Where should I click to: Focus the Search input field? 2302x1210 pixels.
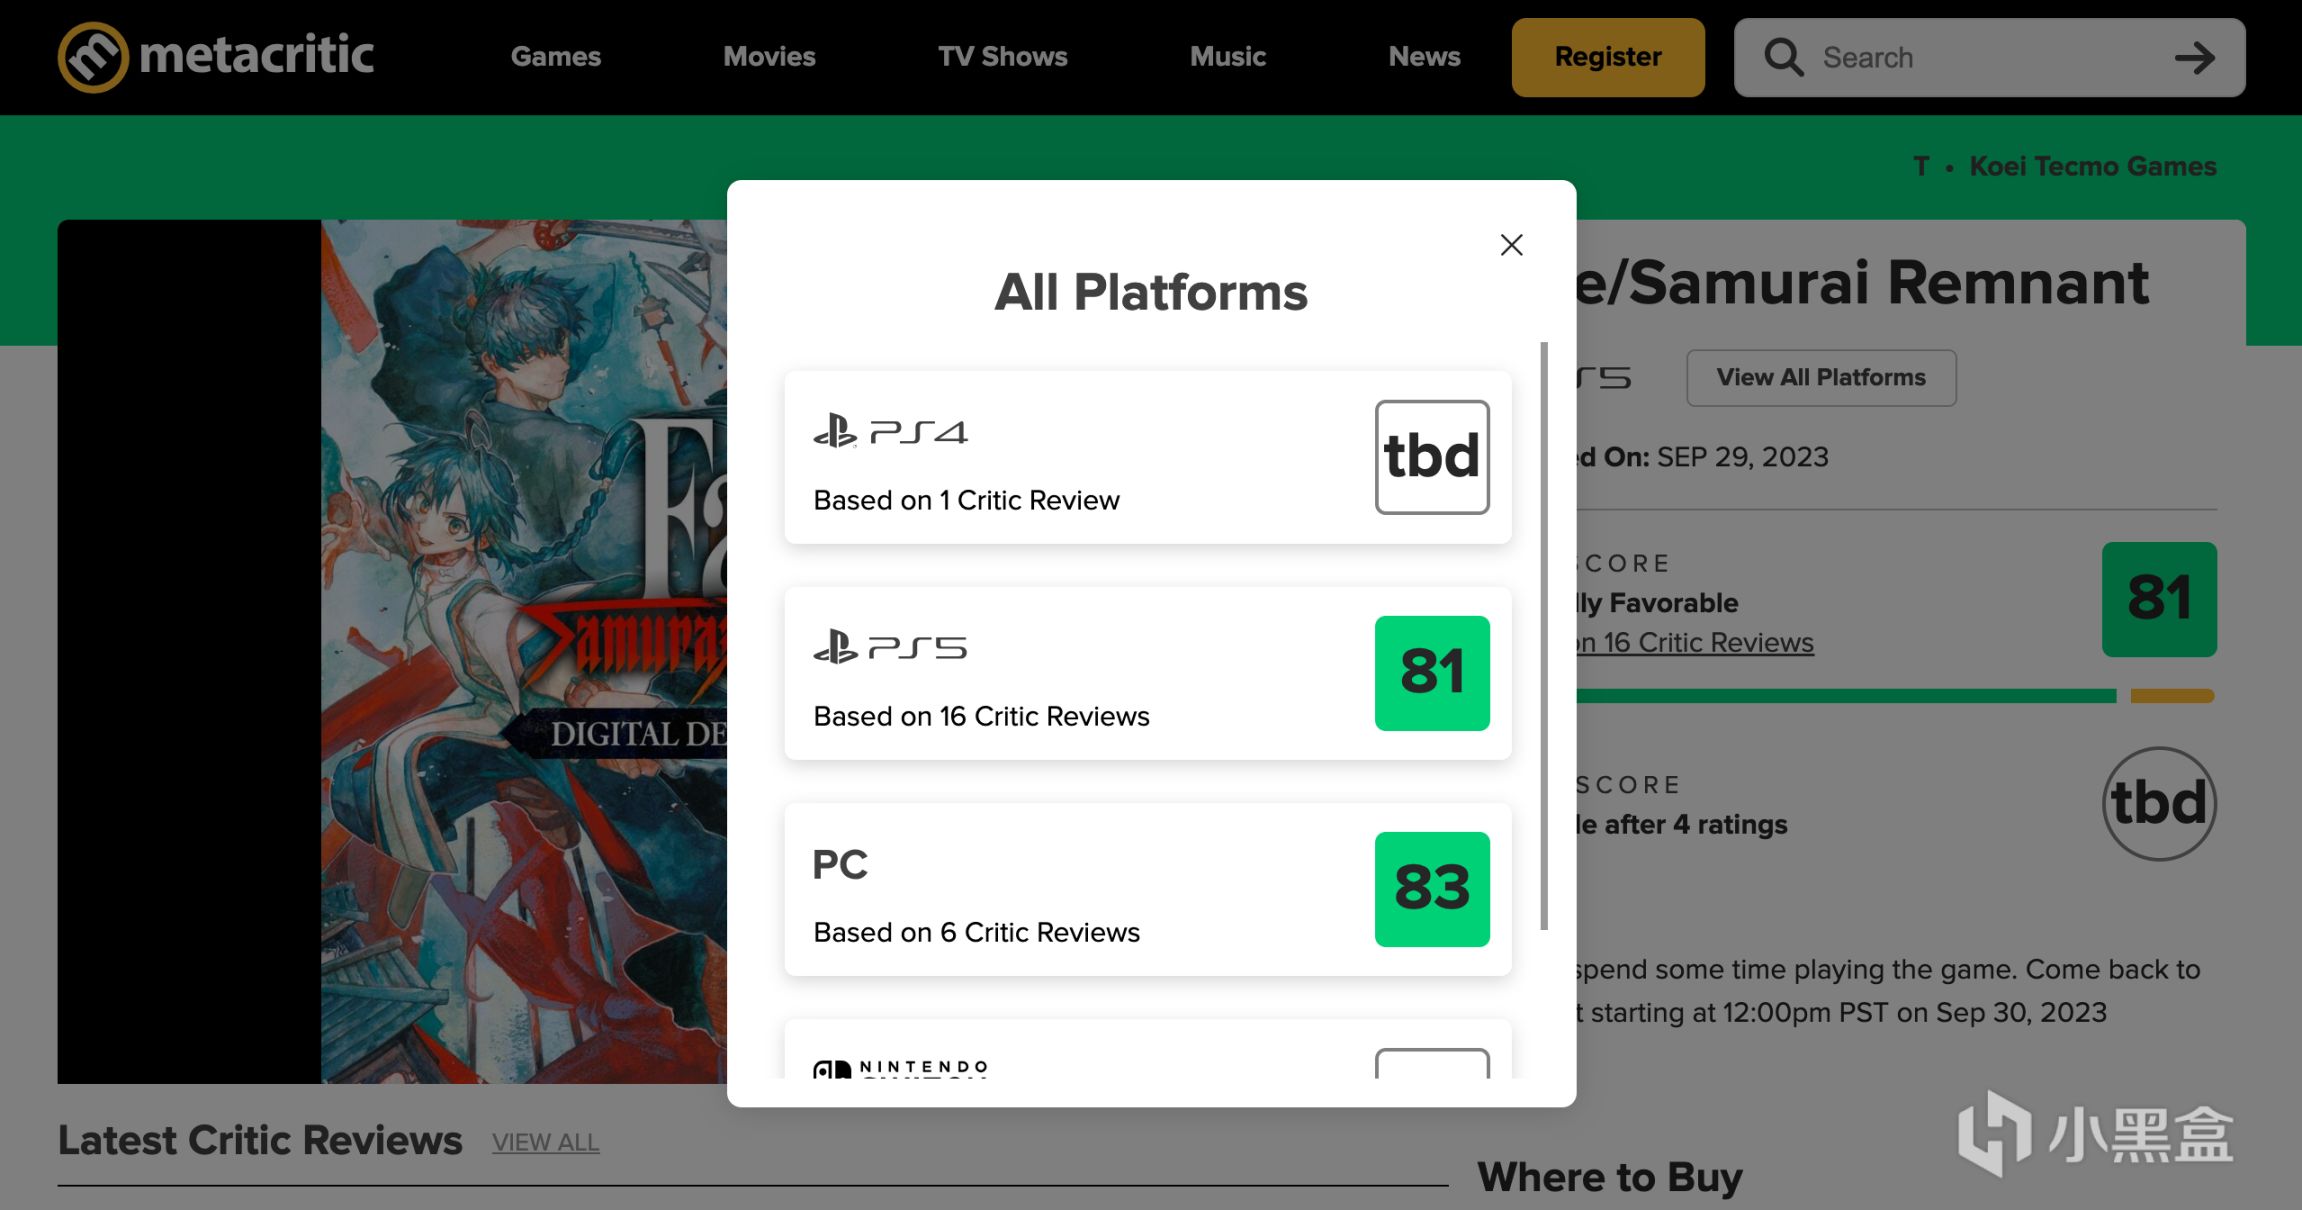coord(1988,57)
